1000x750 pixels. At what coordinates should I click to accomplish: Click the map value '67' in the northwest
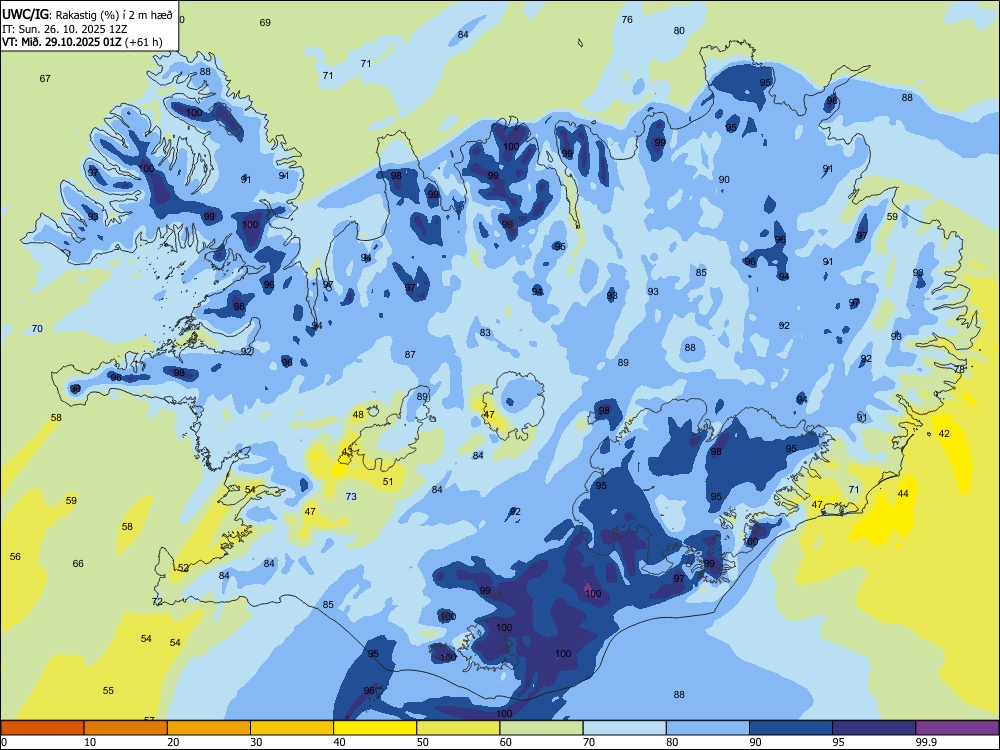[x=45, y=78]
